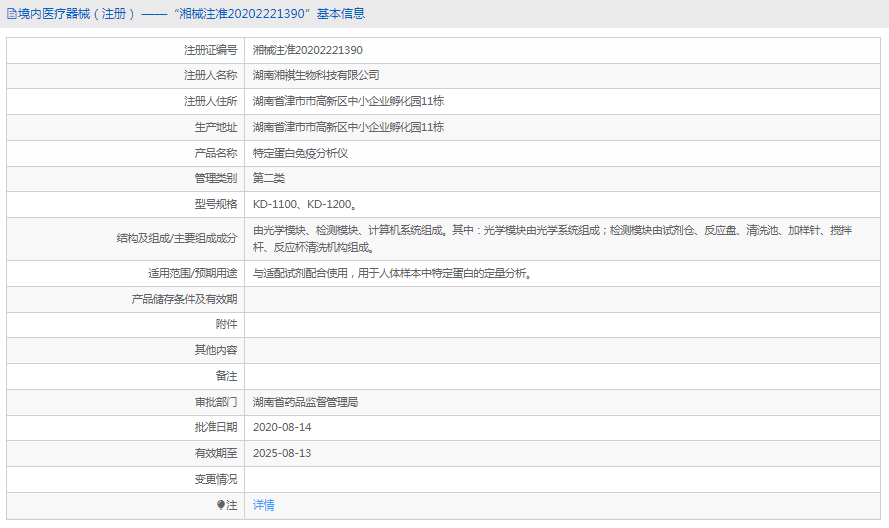
Task: Select expiry date 2025-08-13
Action: click(x=282, y=454)
